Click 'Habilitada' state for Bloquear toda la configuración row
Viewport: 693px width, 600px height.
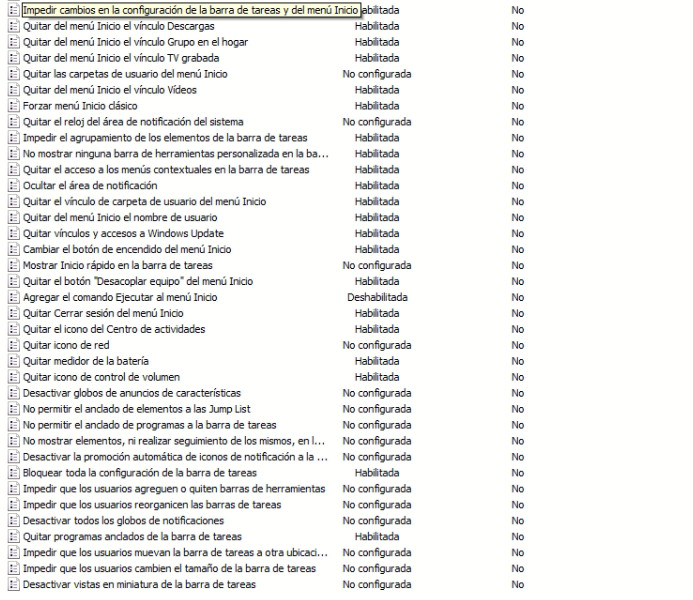coord(377,473)
